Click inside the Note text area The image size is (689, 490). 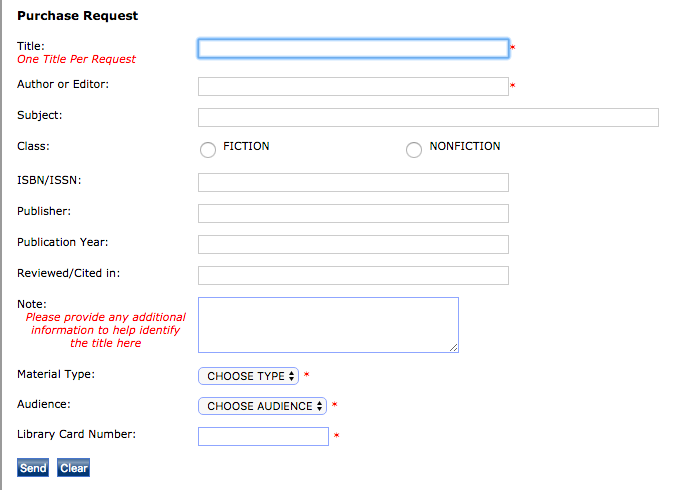(x=328, y=324)
